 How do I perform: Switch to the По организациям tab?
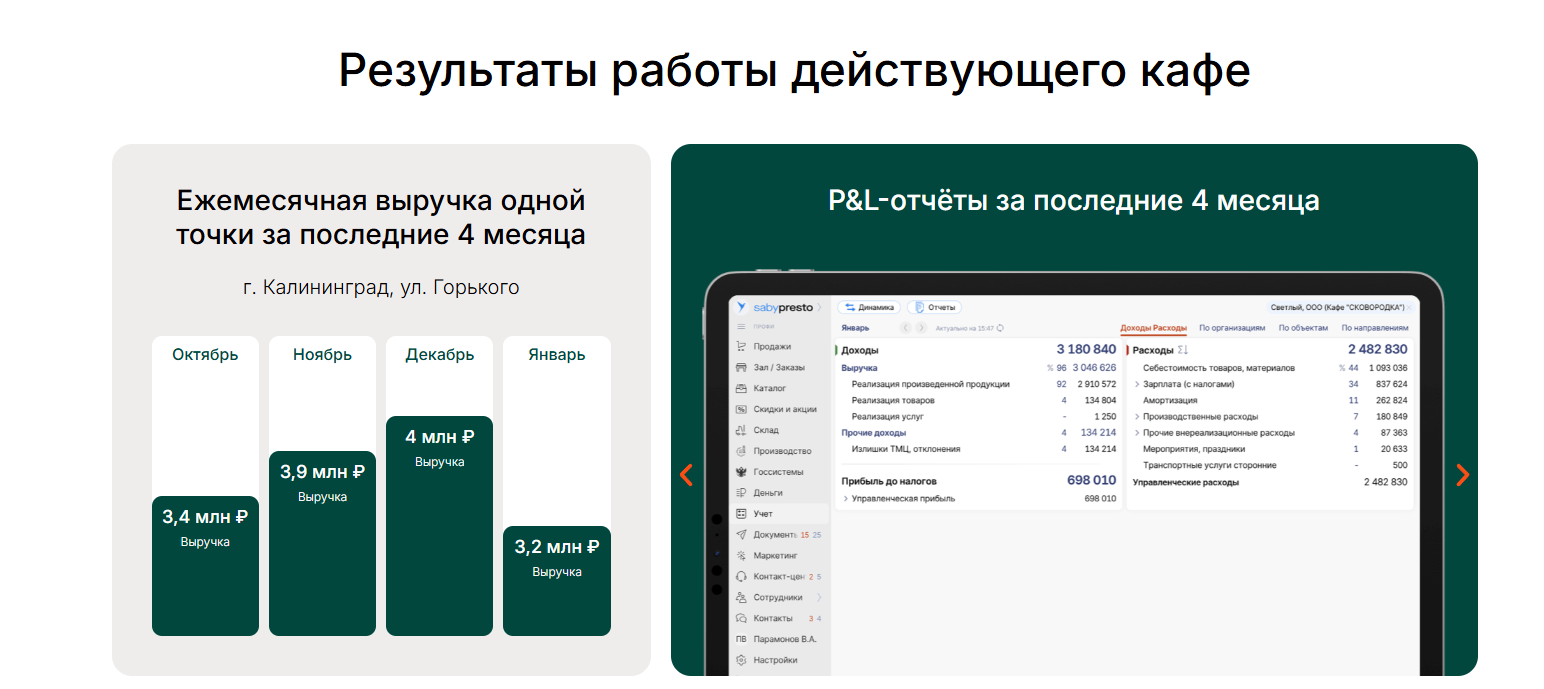[x=1232, y=328]
